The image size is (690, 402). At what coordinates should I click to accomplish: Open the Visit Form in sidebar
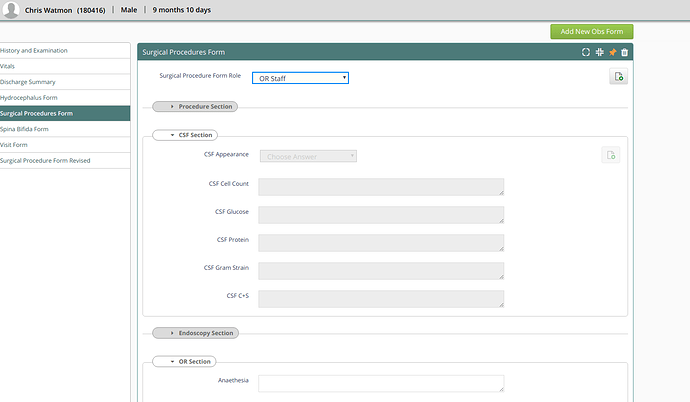[64, 145]
